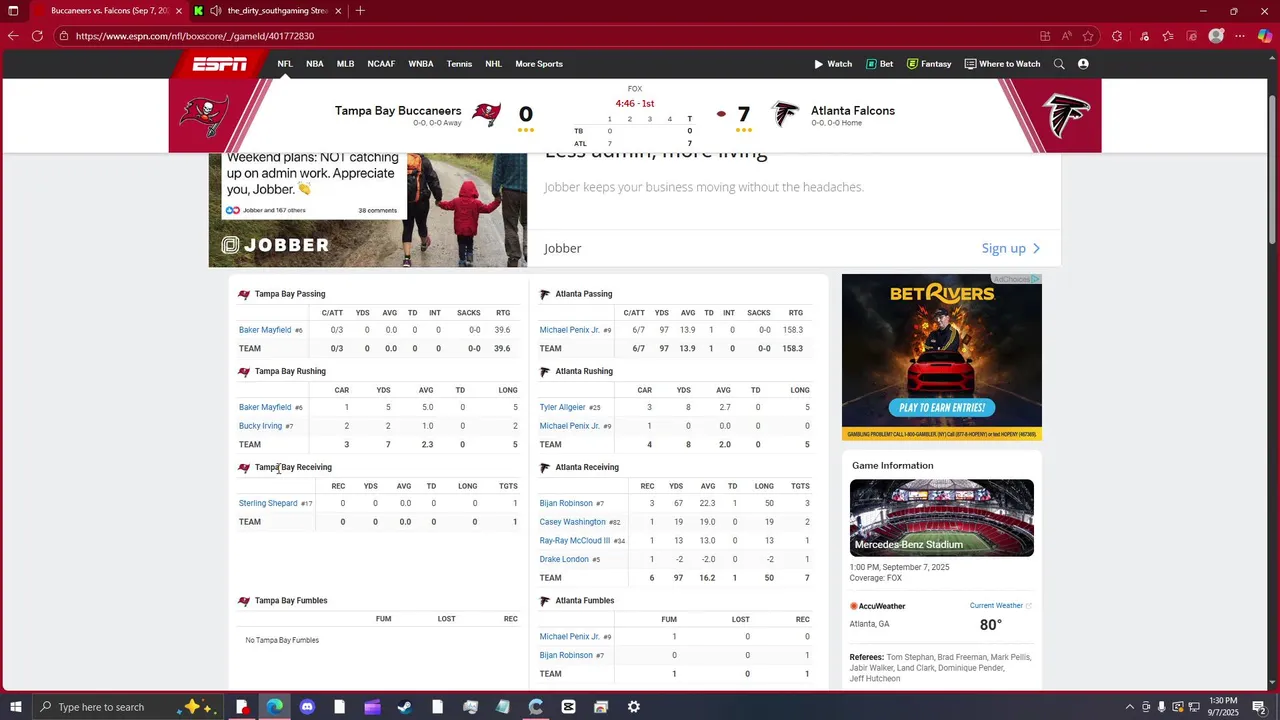Expand More Sports menu
Viewport: 1280px width, 720px height.
(539, 64)
